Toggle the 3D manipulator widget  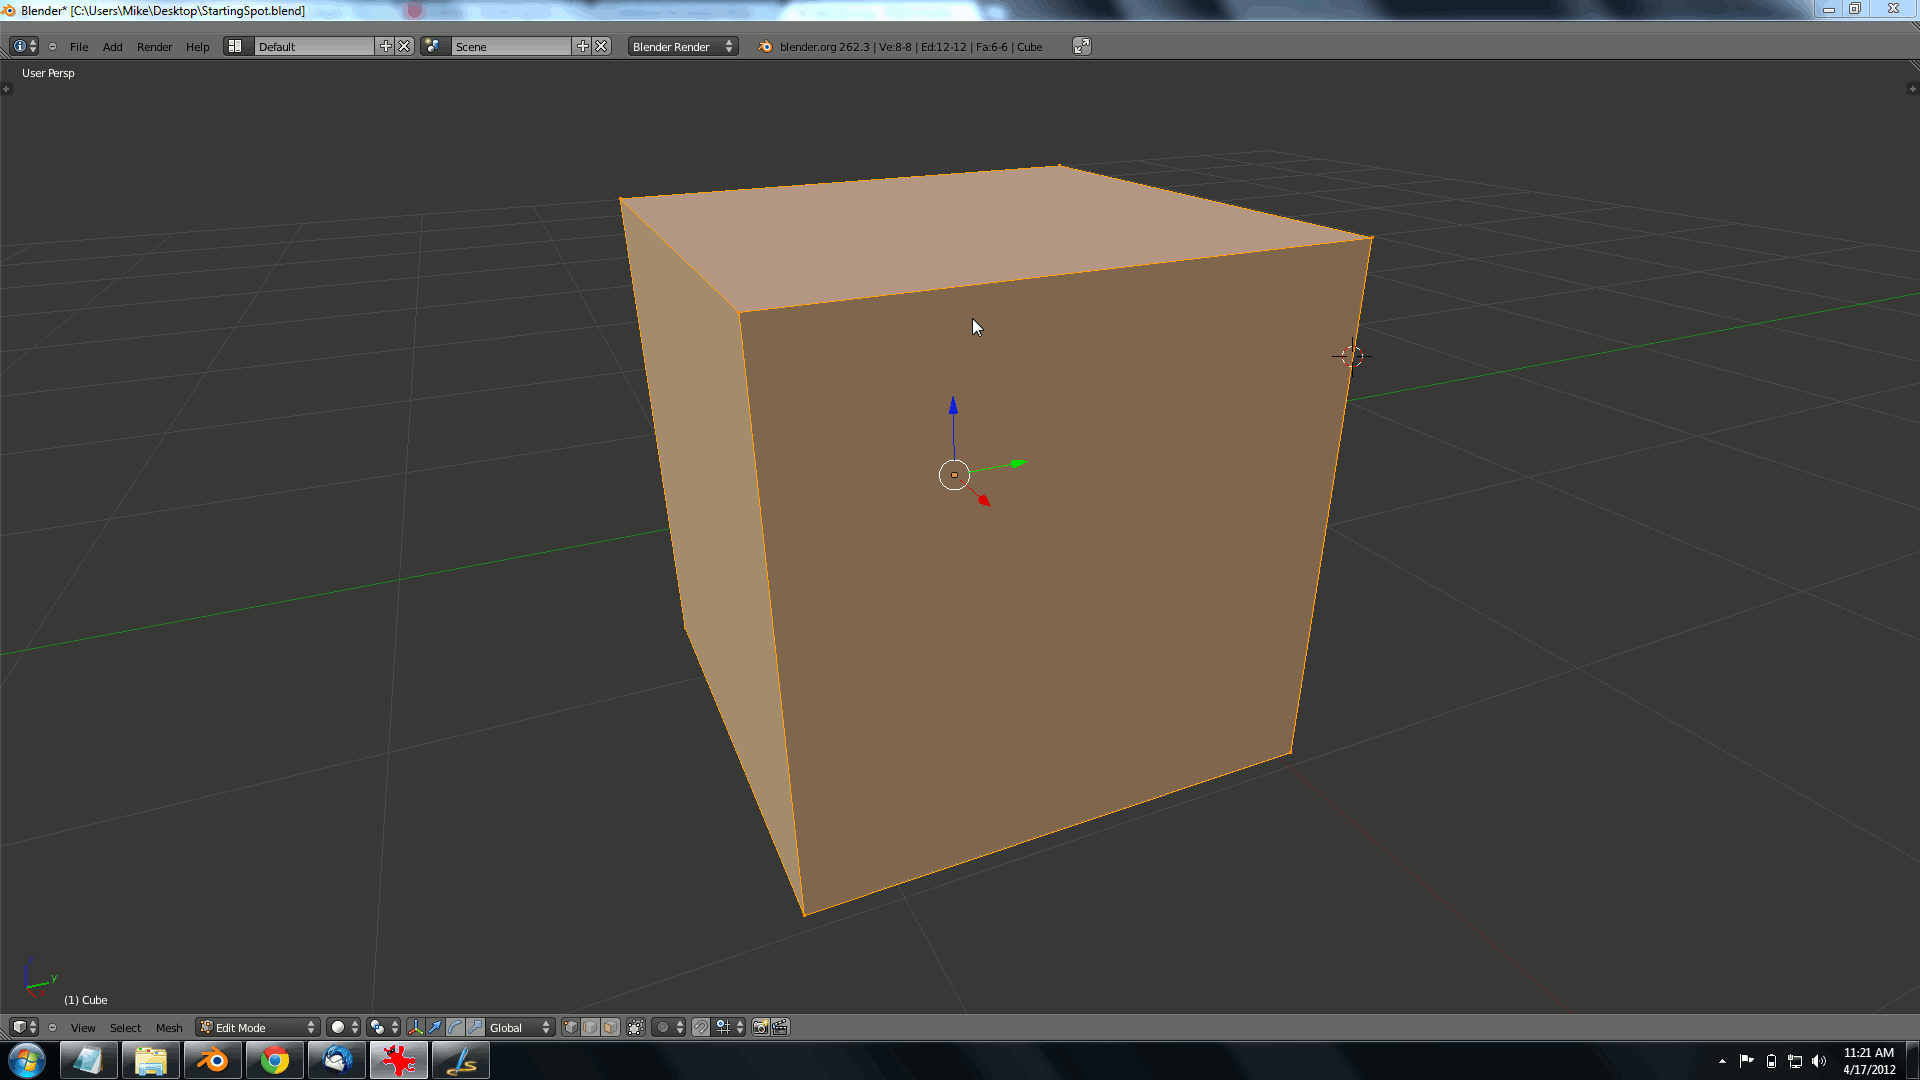415,1028
